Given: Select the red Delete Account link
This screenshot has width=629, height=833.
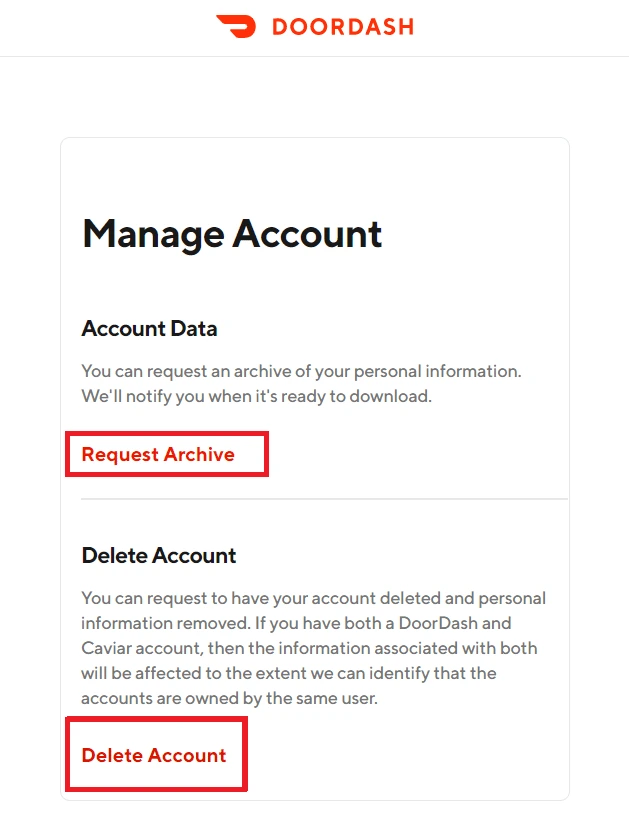Looking at the screenshot, I should pos(154,755).
